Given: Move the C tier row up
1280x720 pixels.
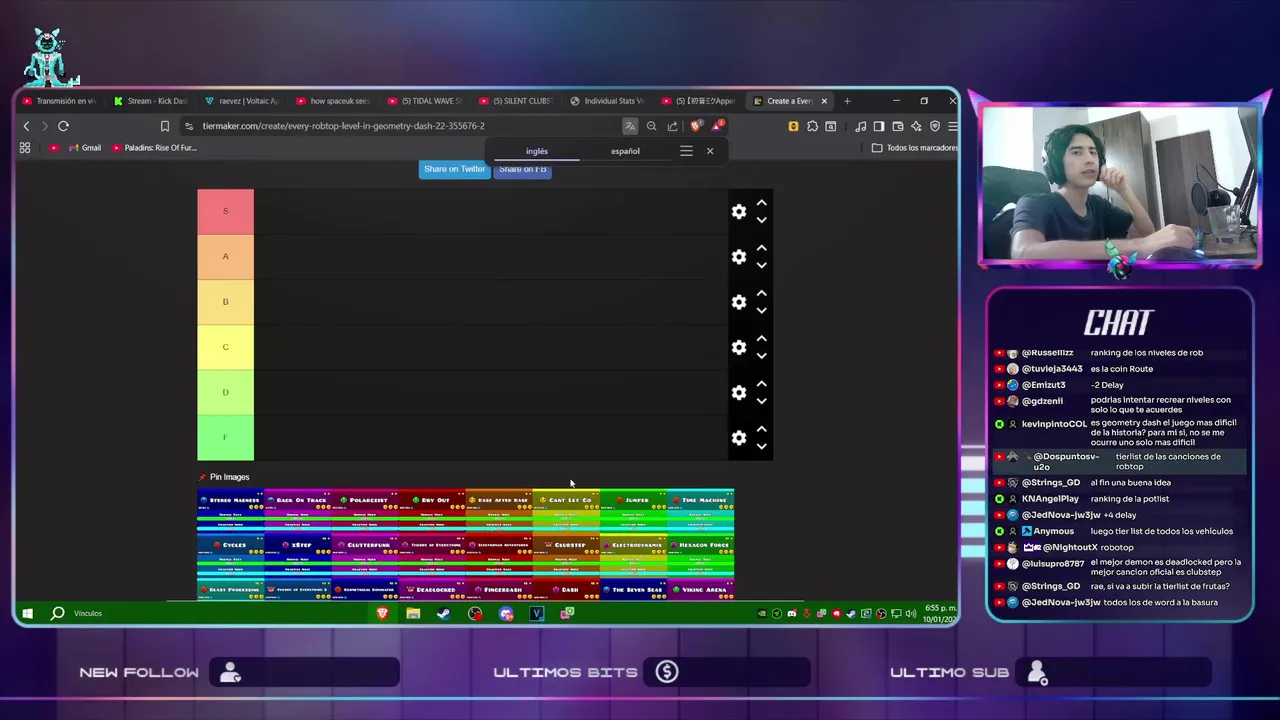Looking at the screenshot, I should click(x=761, y=339).
